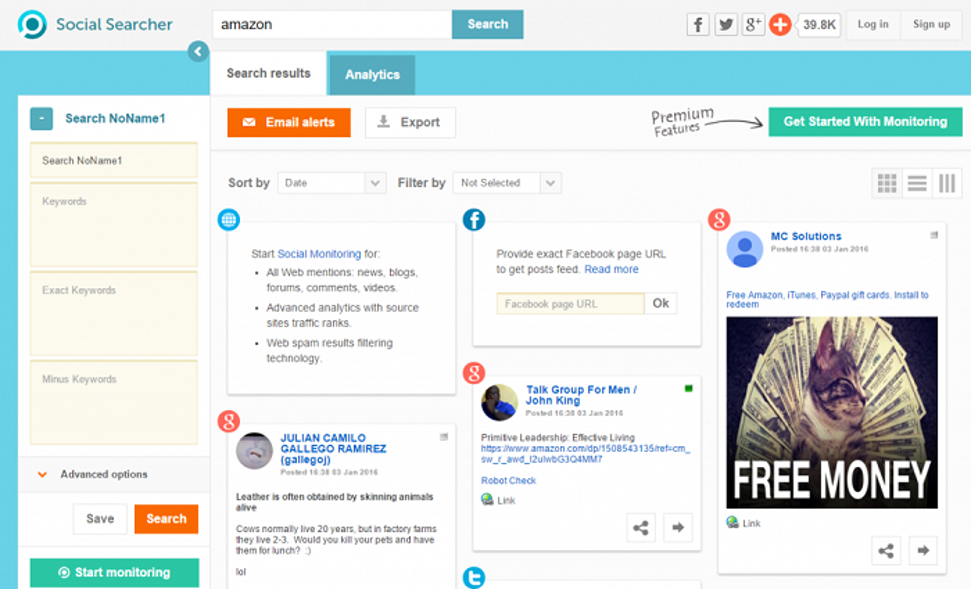The height and width of the screenshot is (590, 972).
Task: Open the Search results tab
Action: point(268,73)
